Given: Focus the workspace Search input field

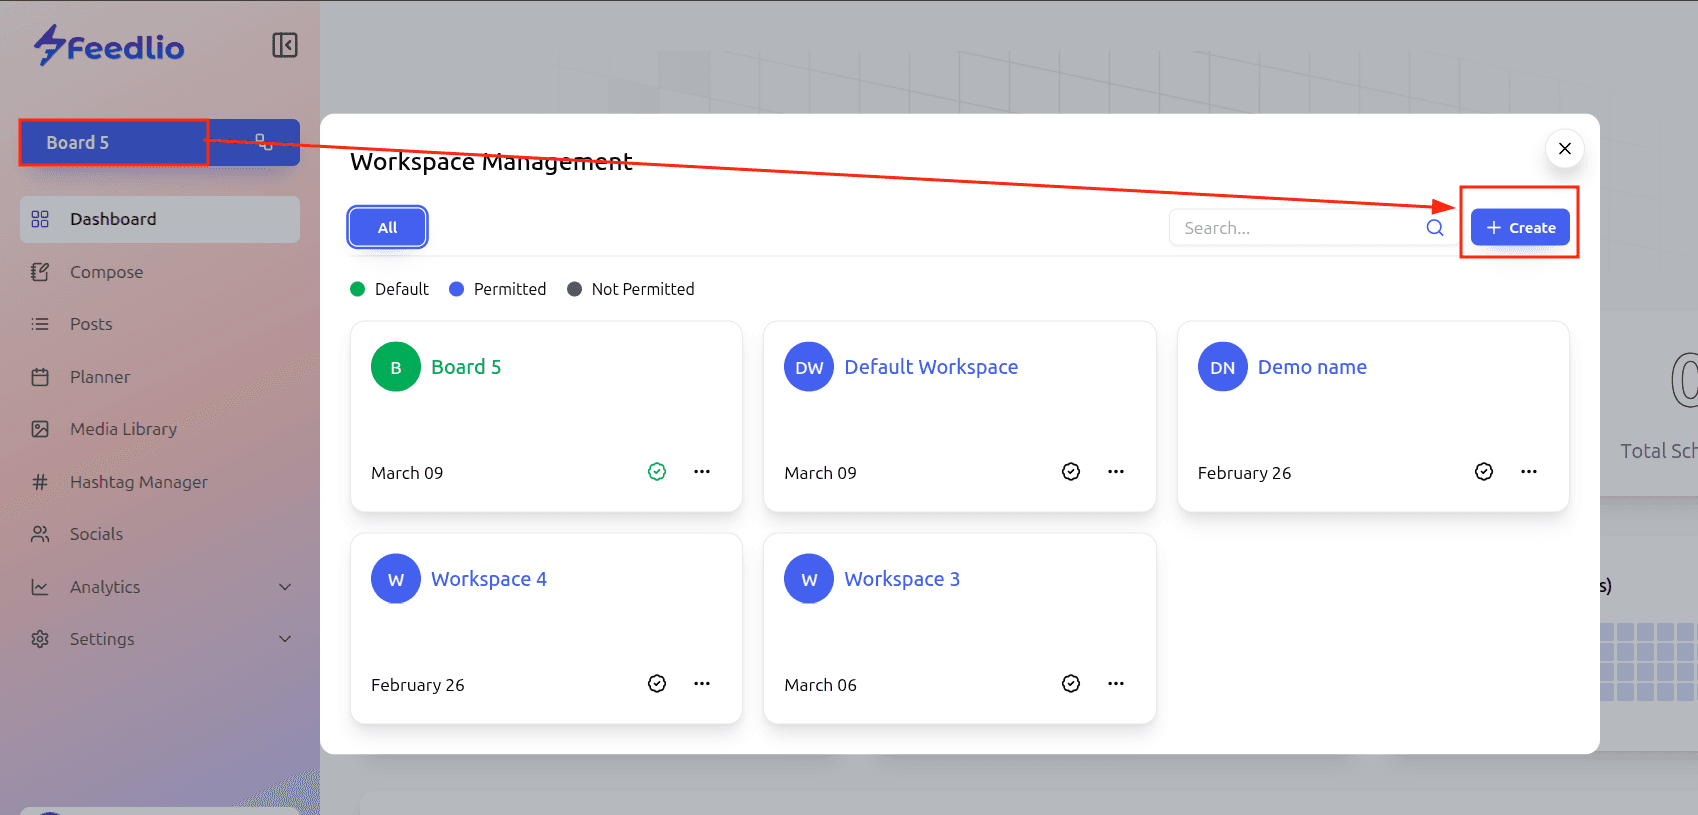Looking at the screenshot, I should (1295, 228).
